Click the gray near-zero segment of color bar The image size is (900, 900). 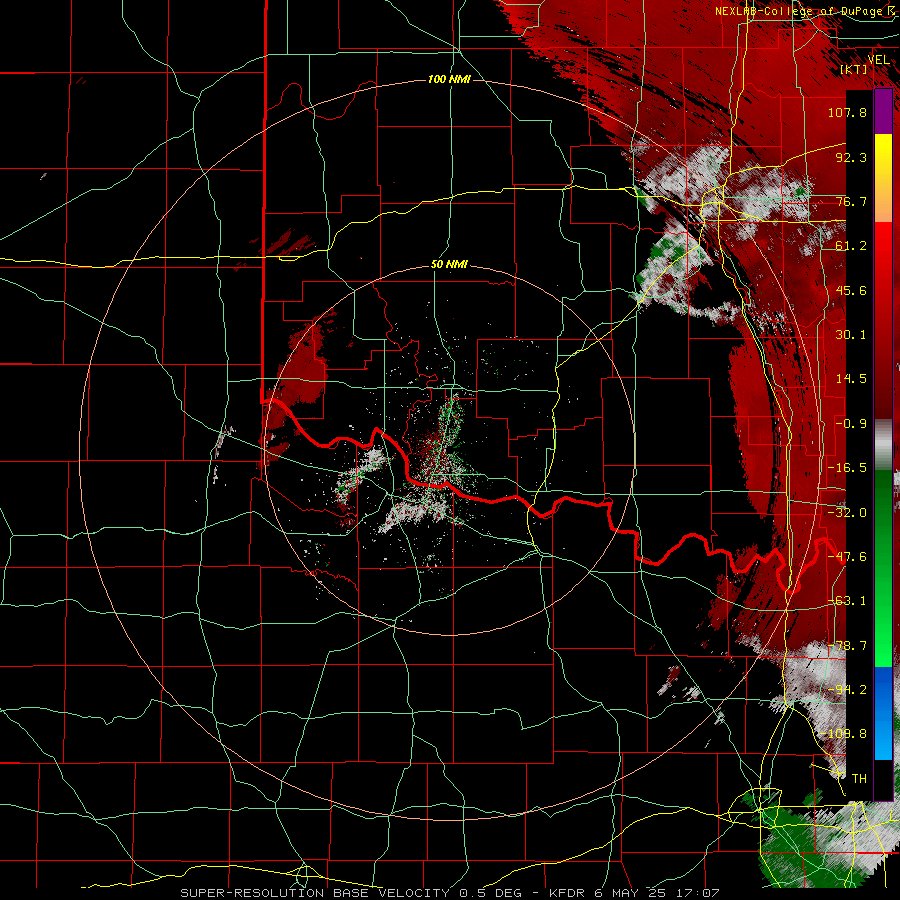tap(883, 445)
